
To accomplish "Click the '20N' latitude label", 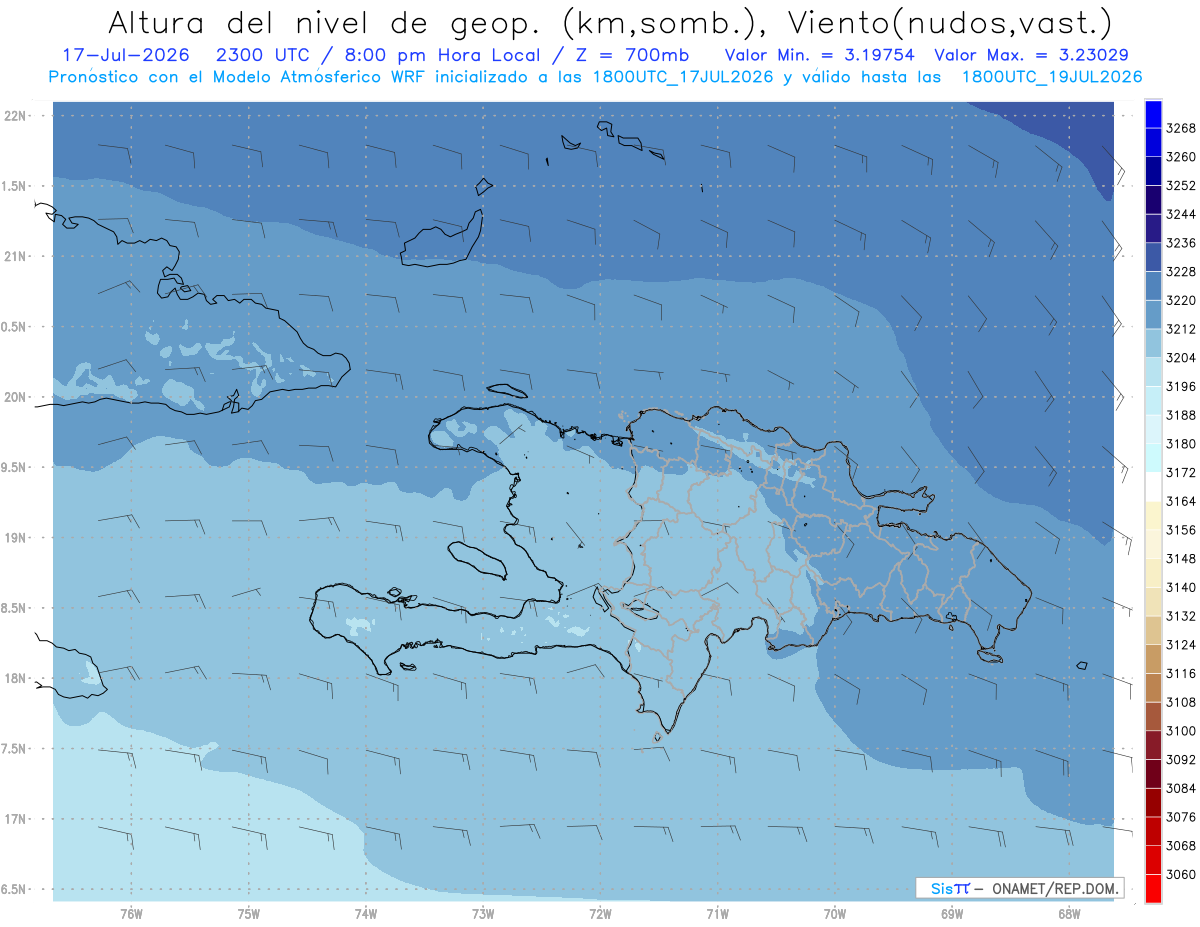I will click(15, 397).
